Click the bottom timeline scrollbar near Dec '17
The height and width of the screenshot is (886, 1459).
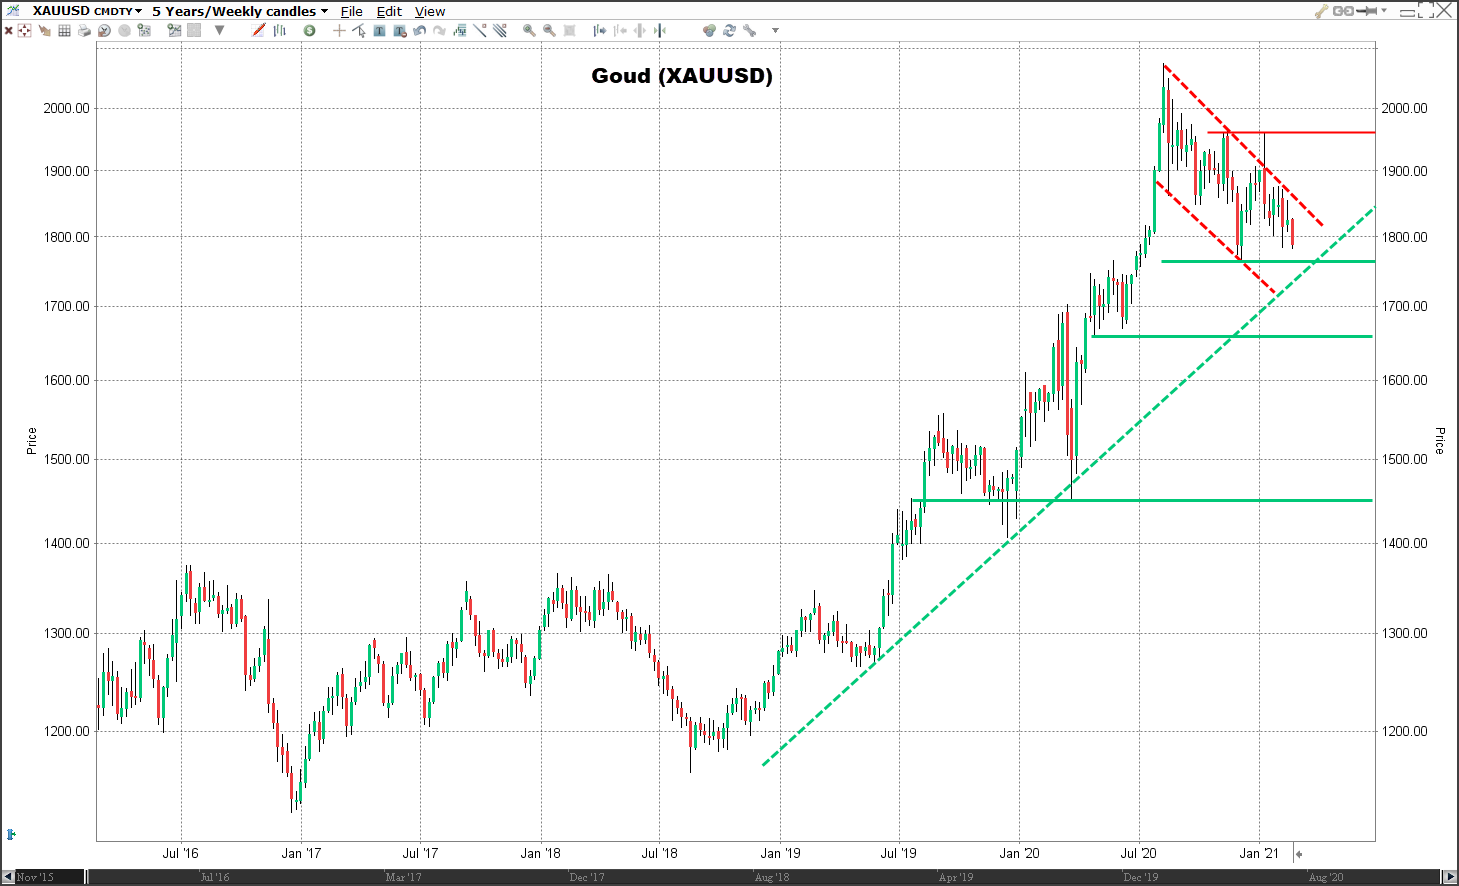pyautogui.click(x=587, y=877)
